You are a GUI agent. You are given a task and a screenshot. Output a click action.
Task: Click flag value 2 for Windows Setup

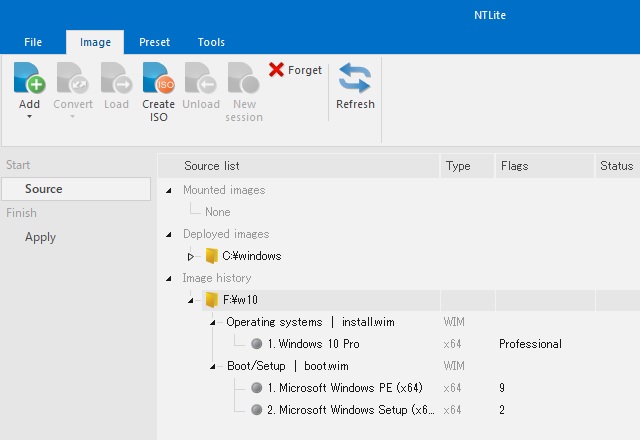[502, 409]
